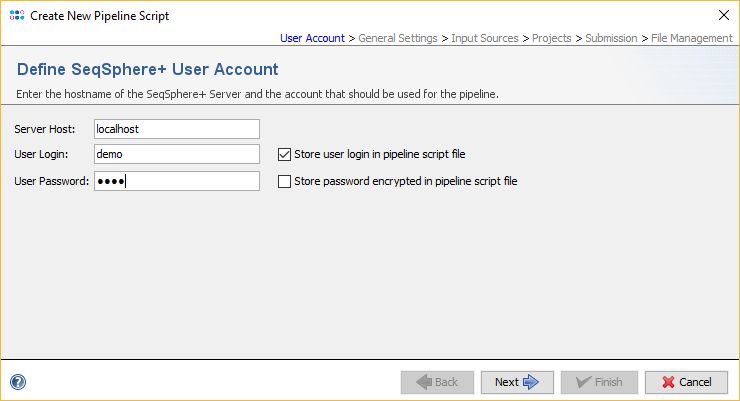The width and height of the screenshot is (740, 401).
Task: Click the blue arrow icon on Next
Action: point(531,382)
